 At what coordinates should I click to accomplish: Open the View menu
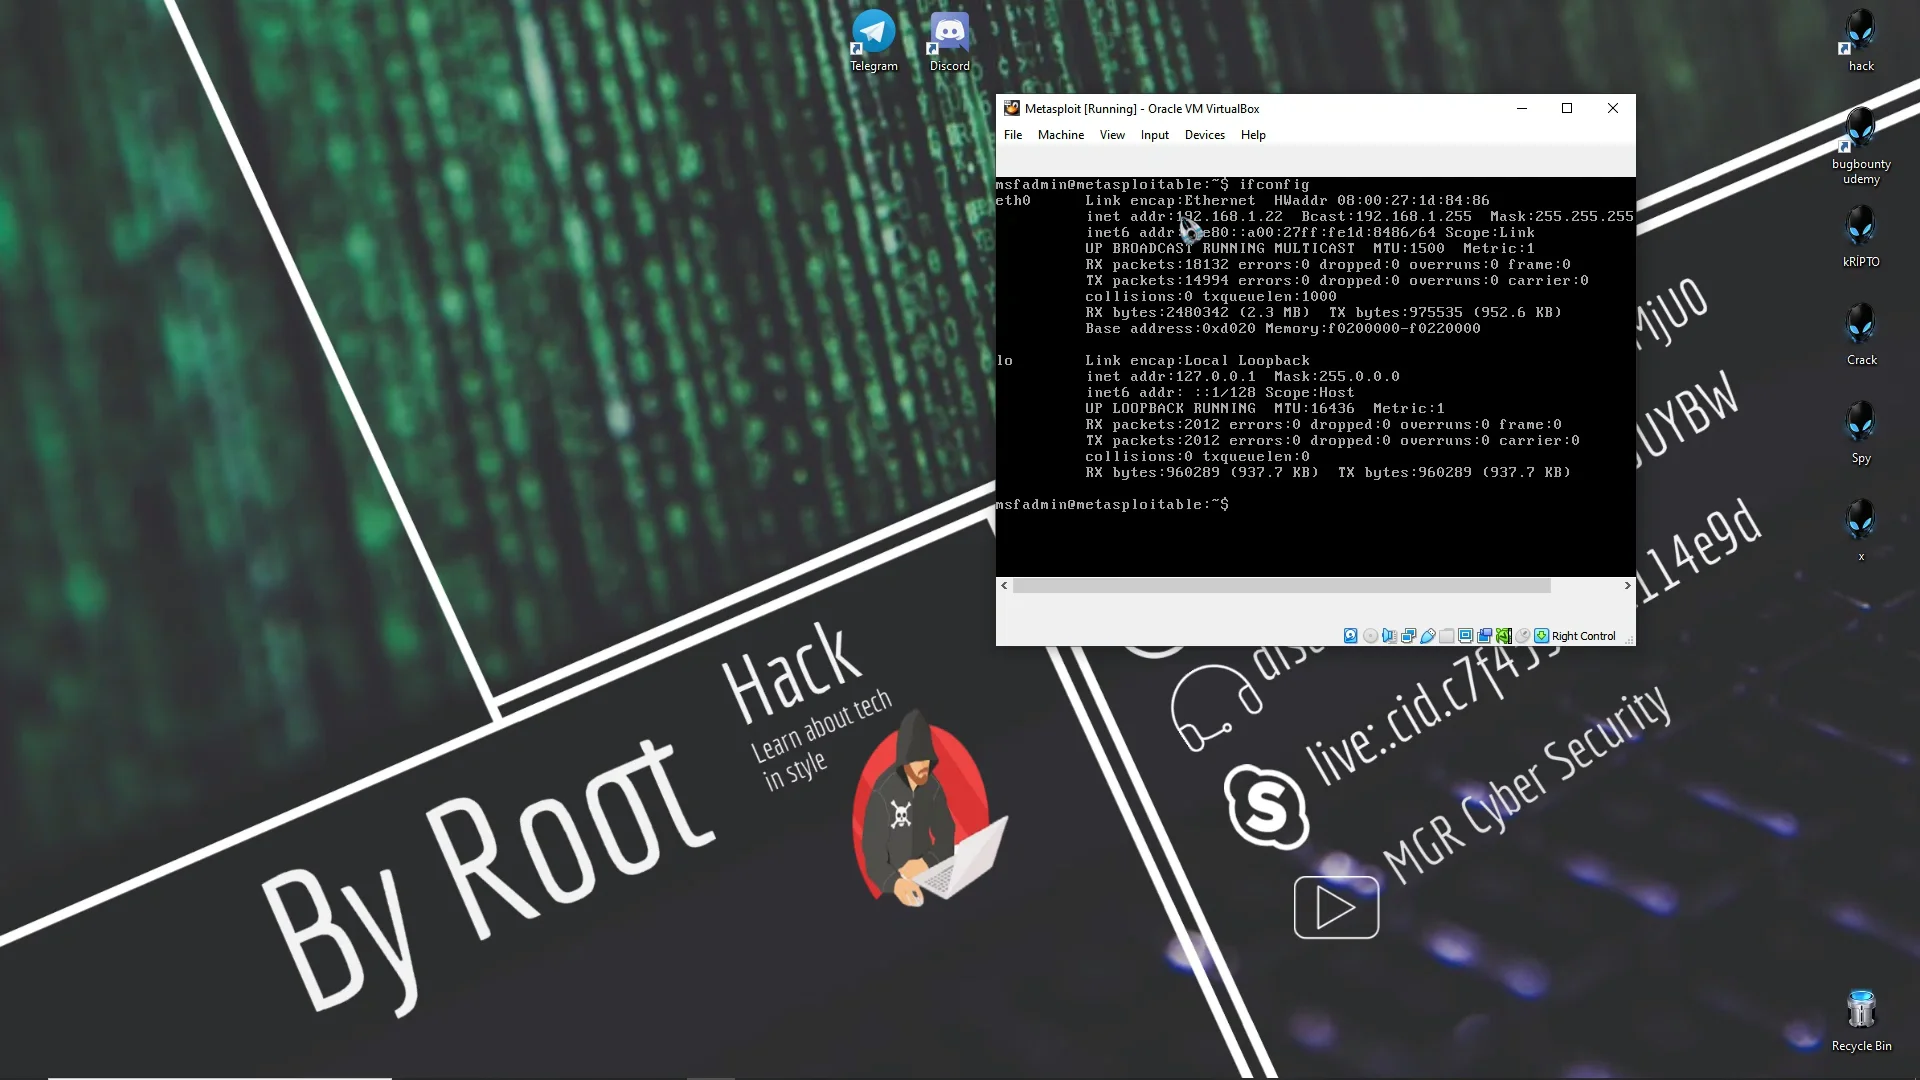point(1112,135)
